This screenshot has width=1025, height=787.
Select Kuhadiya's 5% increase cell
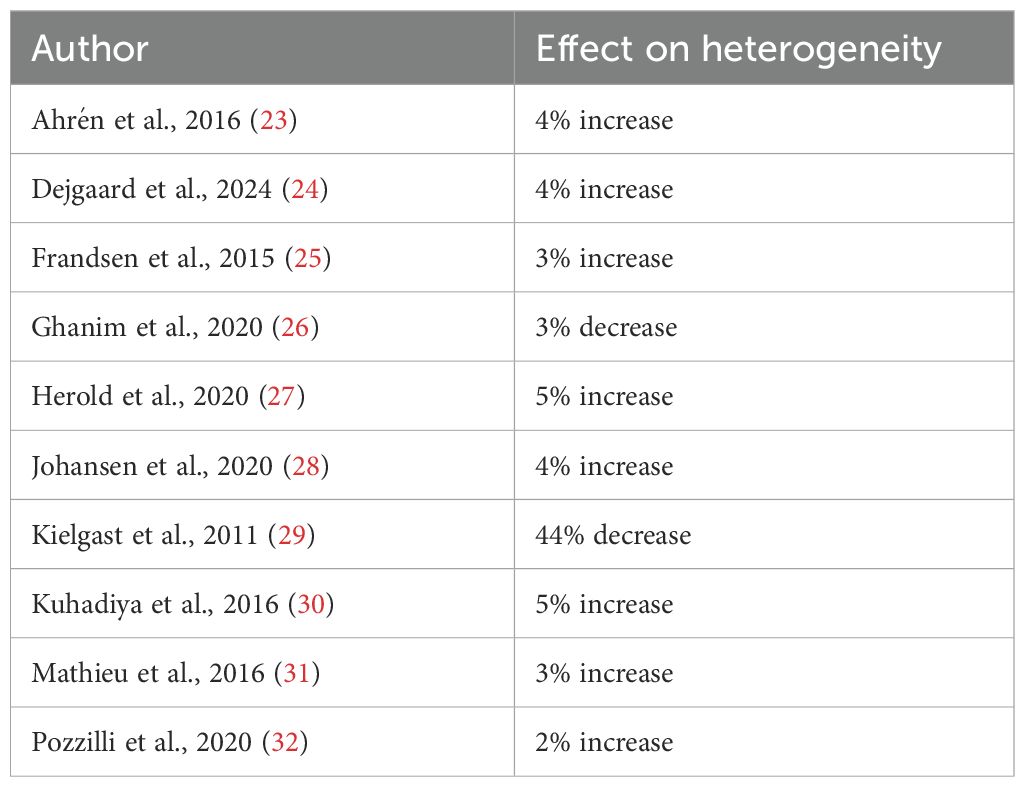click(x=604, y=604)
